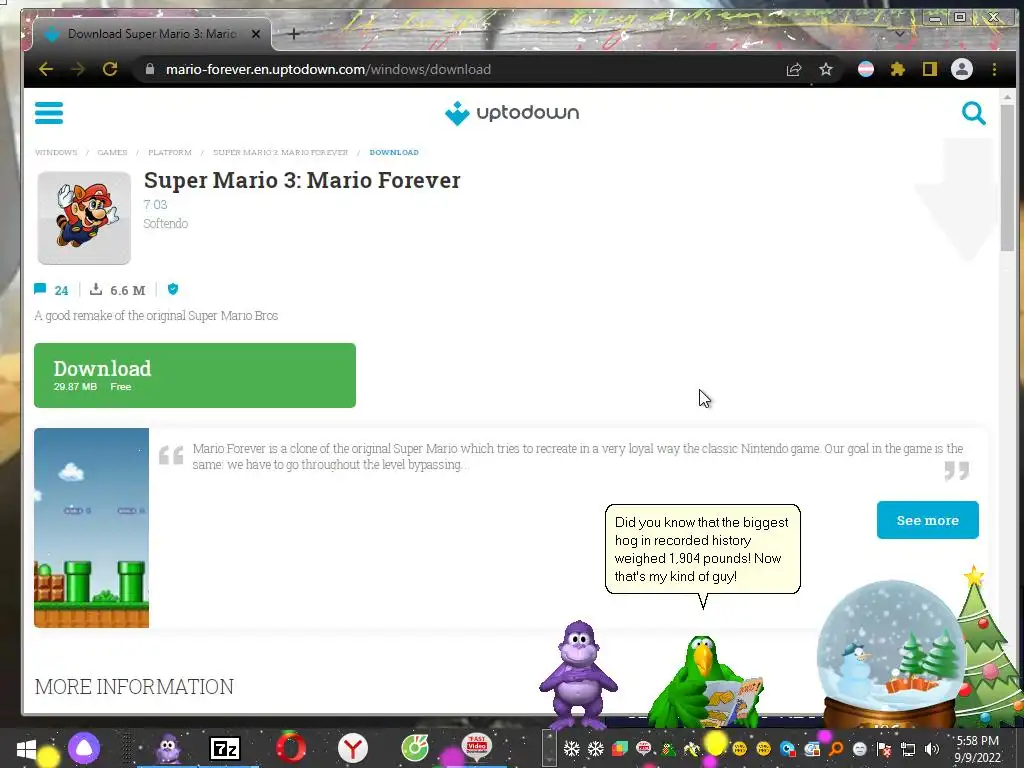1024x768 pixels.
Task: Open the green Coc Coc taskbar icon
Action: point(415,748)
